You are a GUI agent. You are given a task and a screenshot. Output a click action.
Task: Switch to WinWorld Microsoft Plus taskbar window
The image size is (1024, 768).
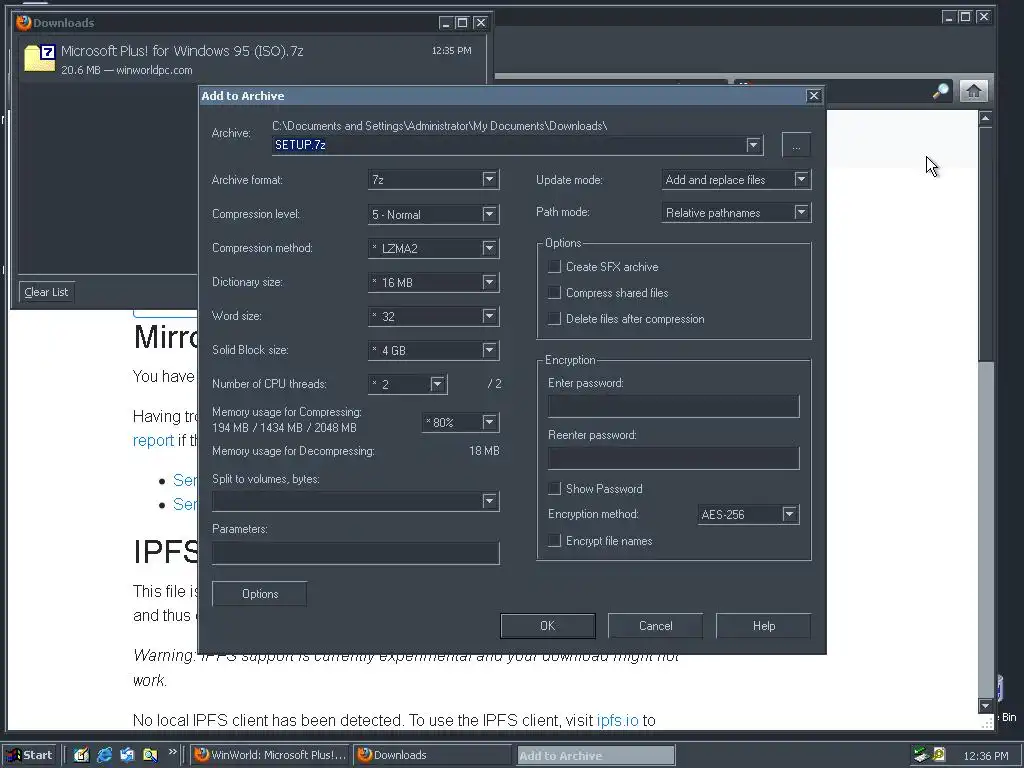pos(270,755)
